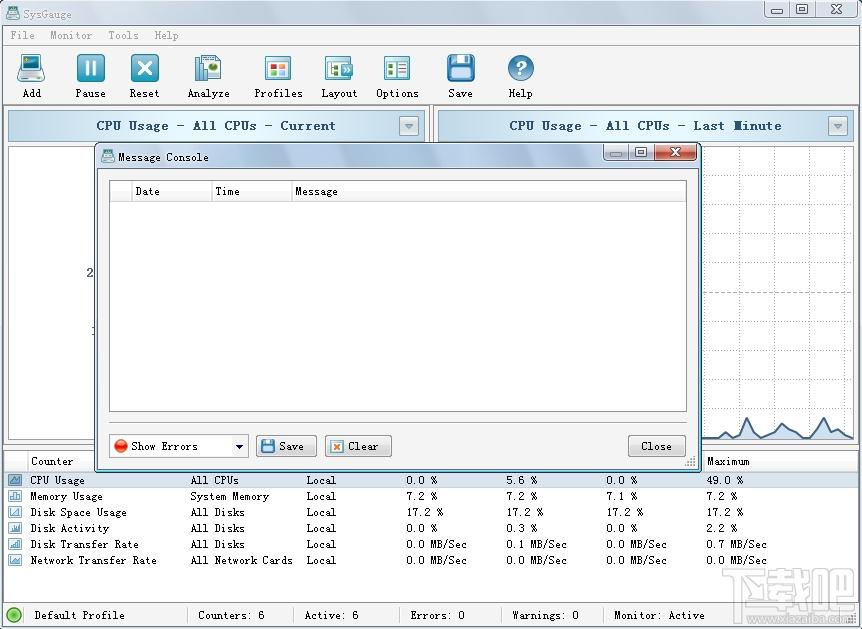This screenshot has width=862, height=629.
Task: Pause monitoring with the Pause icon
Action: (x=90, y=69)
